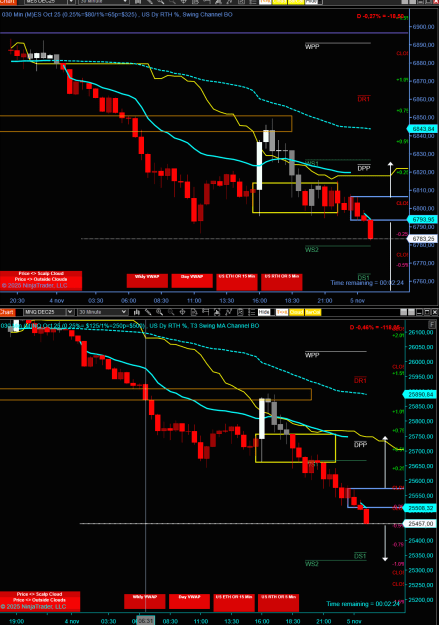Click MNQ 'Time remaining = 00:02:24' text
Viewport: 439px width, 625px height.
363,603
